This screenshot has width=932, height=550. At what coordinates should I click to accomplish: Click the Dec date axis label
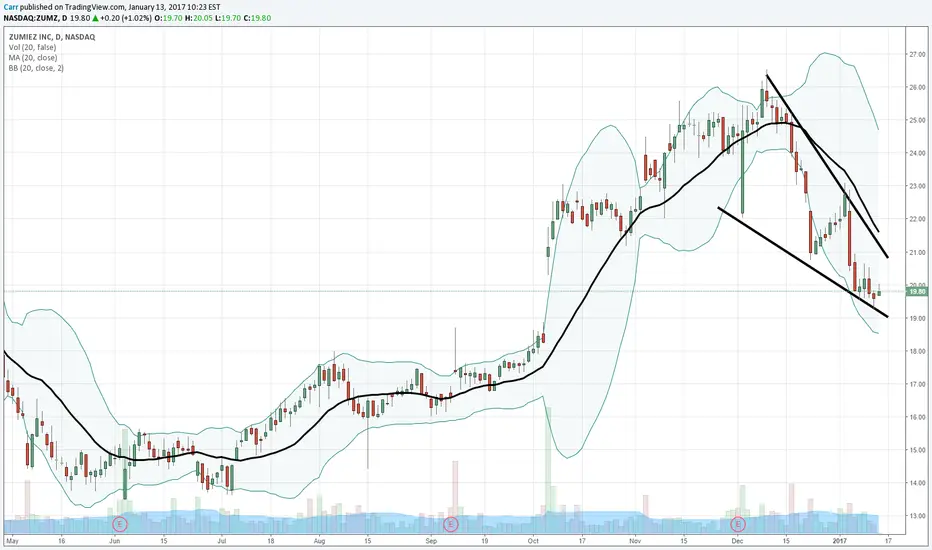(x=737, y=541)
